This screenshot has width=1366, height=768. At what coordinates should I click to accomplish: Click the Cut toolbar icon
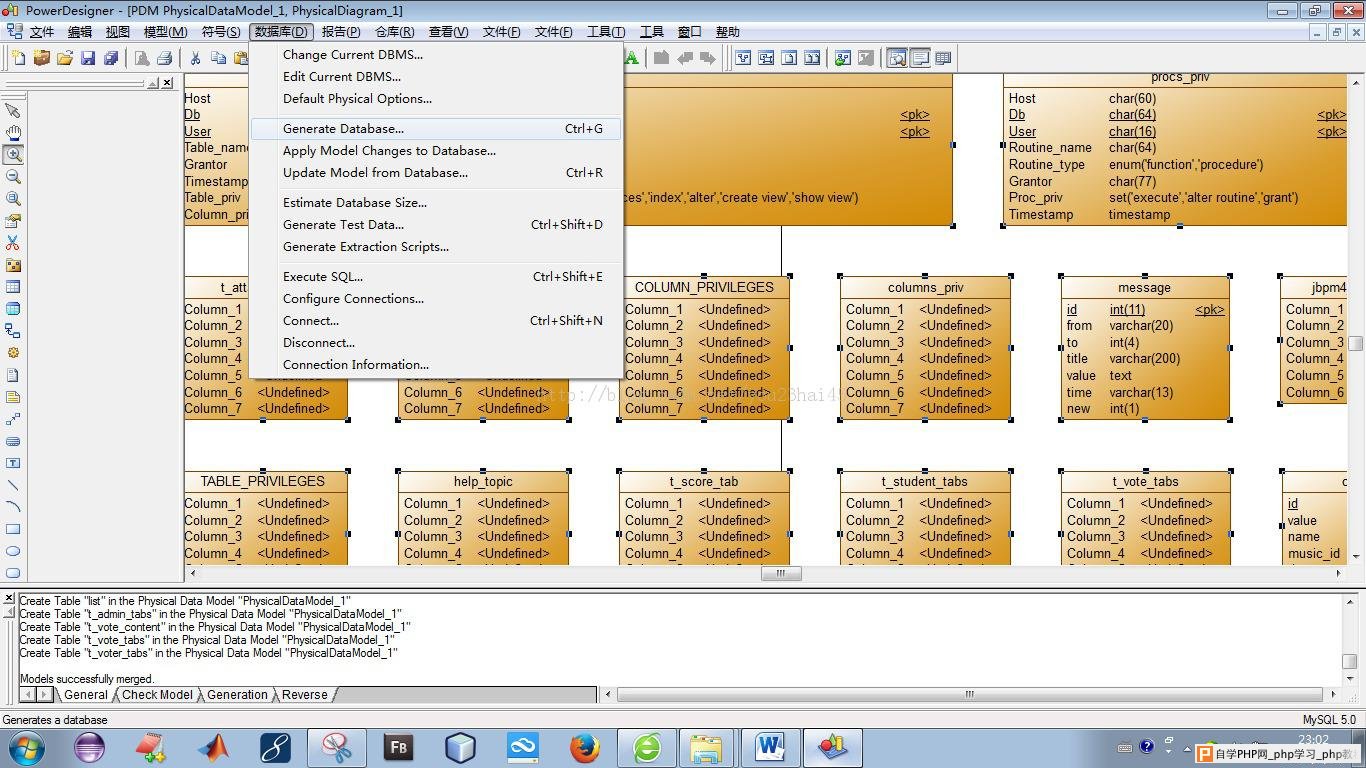point(195,58)
